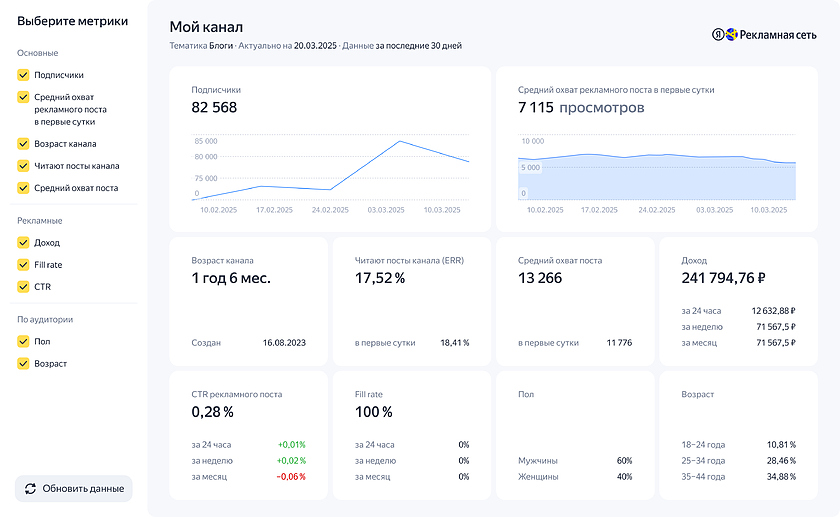Toggle the Читают посты канала checkbox
This screenshot has width=840, height=517.
click(x=23, y=166)
